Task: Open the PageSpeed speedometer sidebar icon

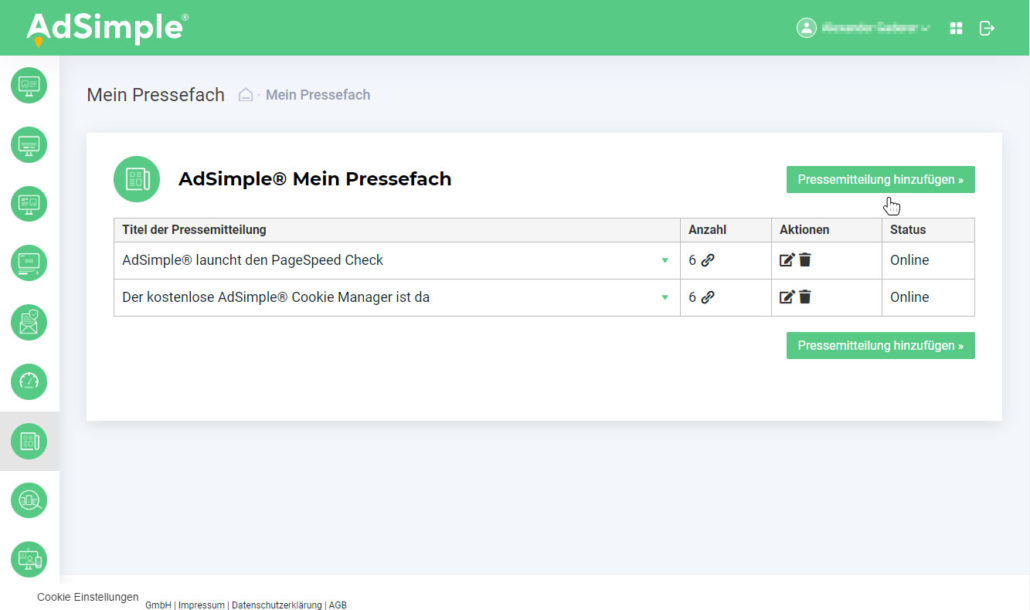Action: [29, 381]
